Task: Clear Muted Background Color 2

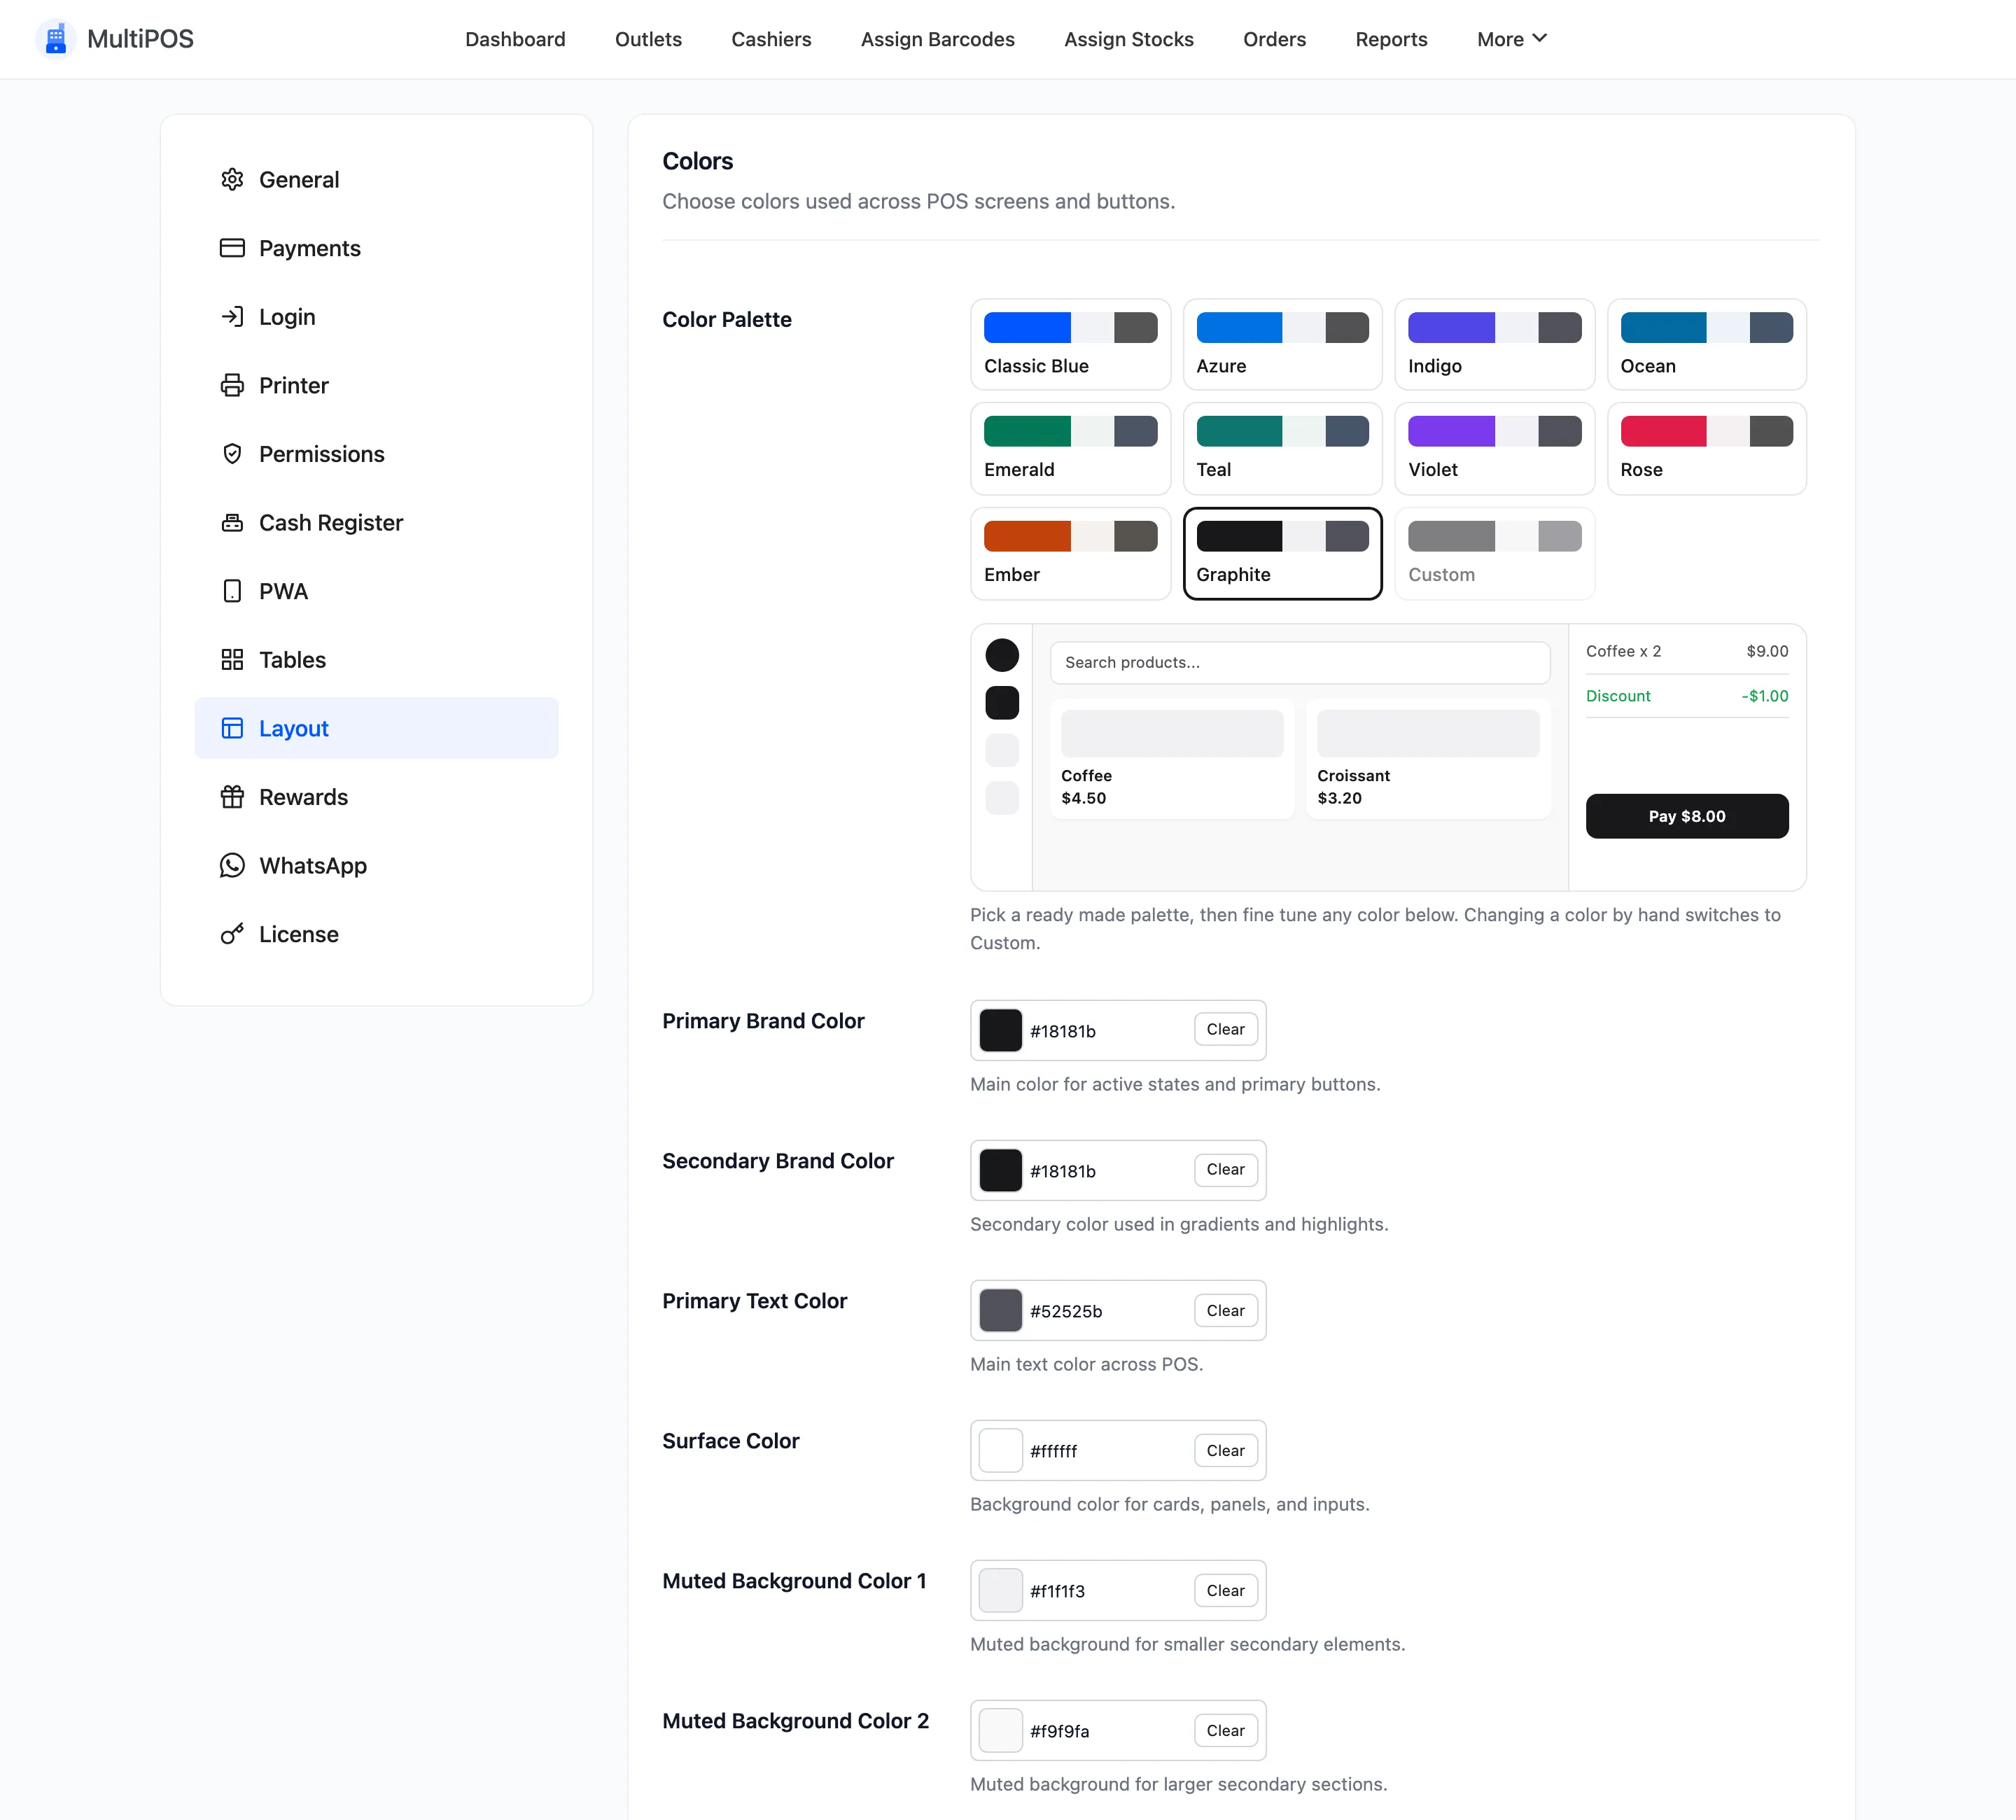Action: coord(1225,1730)
